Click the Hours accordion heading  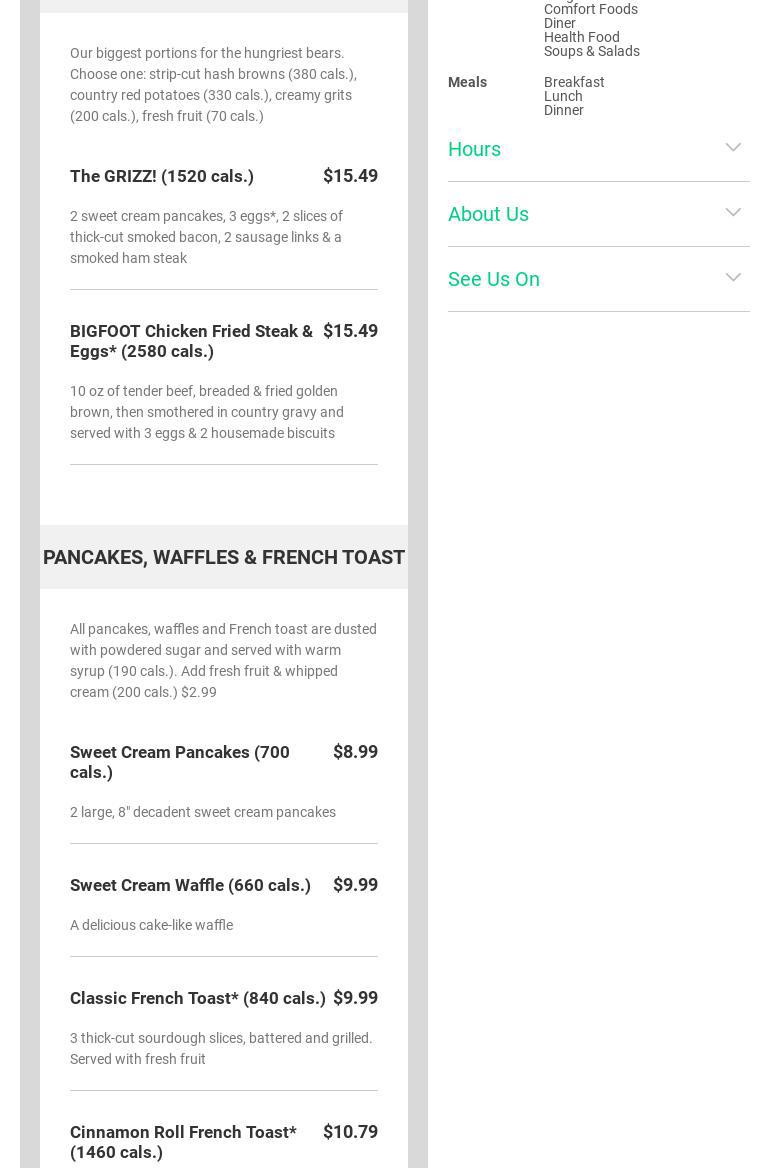(x=474, y=149)
